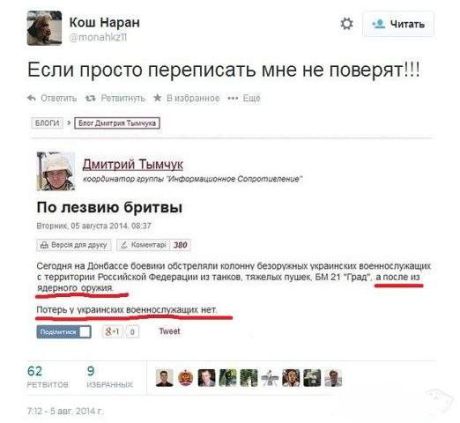Image resolution: width=460 pixels, height=423 pixels.
Task: Click the Поделитися share toggle
Action: 64,332
